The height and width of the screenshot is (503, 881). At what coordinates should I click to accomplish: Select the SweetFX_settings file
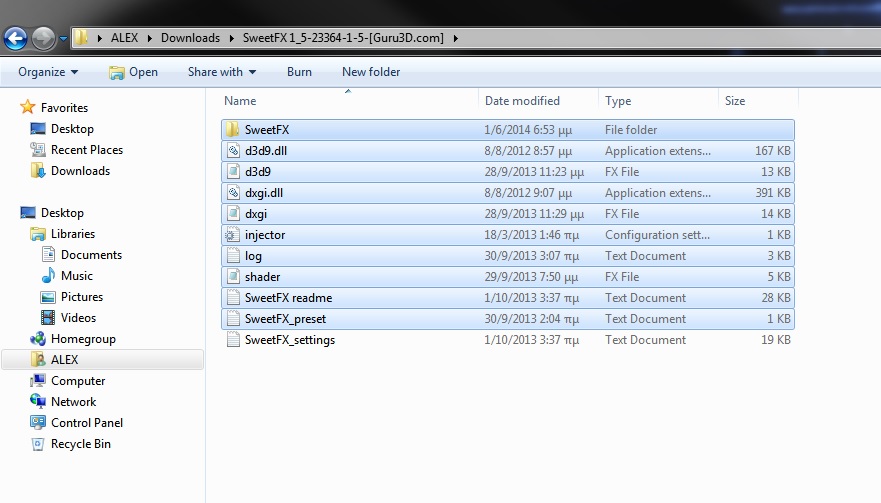(x=507, y=339)
